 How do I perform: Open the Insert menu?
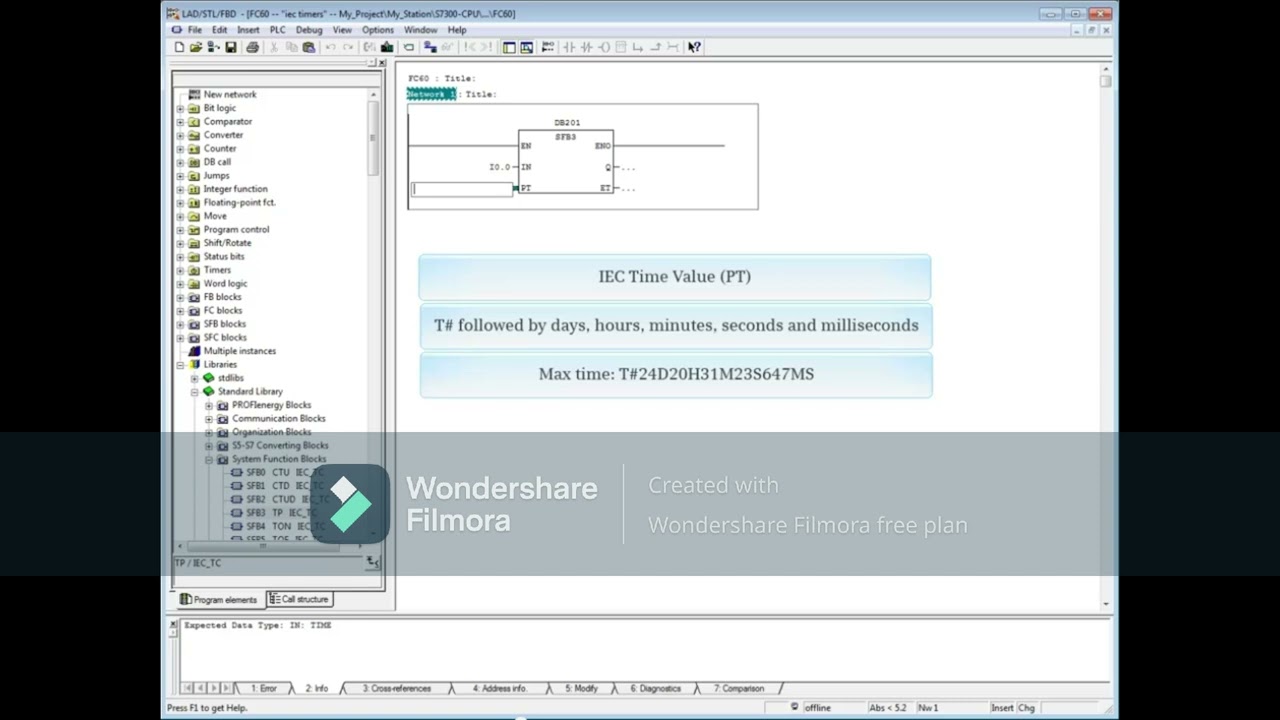[x=248, y=30]
